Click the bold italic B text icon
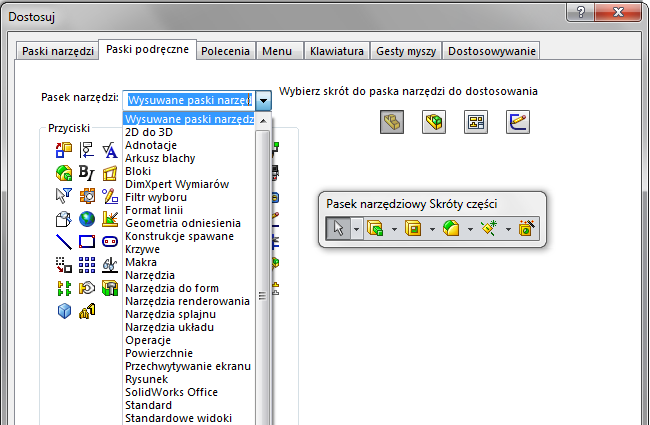The width and height of the screenshot is (650, 425). click(x=87, y=172)
